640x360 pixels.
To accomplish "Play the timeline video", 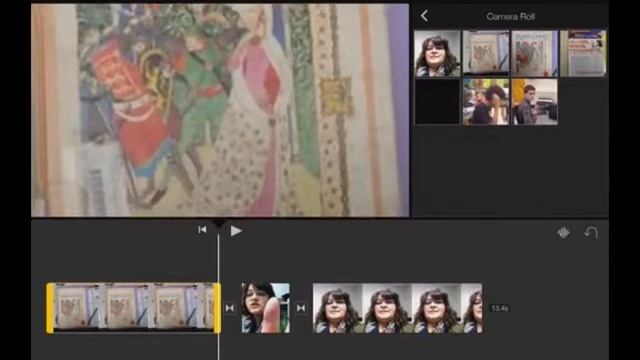I will point(236,231).
